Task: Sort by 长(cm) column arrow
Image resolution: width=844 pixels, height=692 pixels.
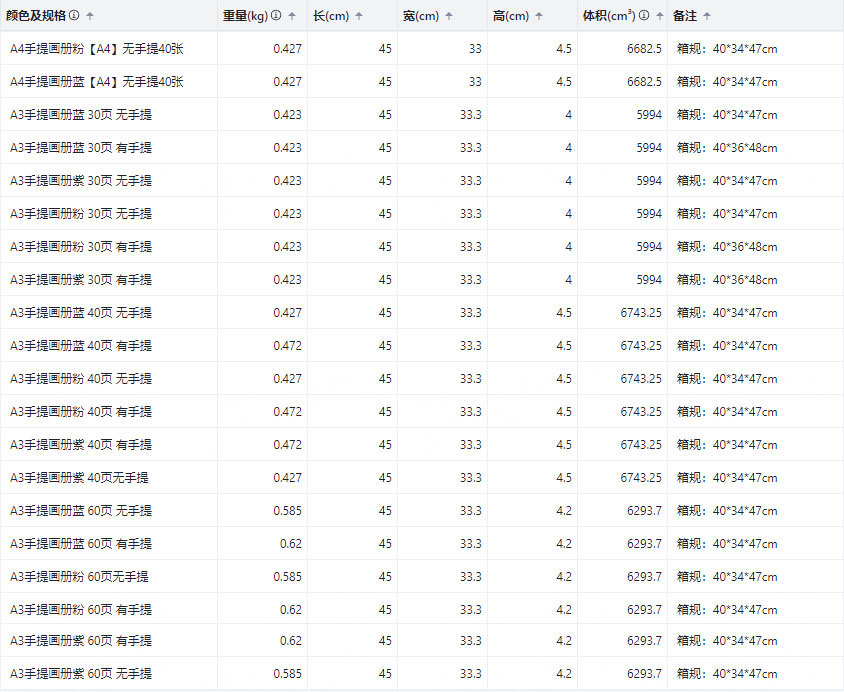Action: [x=359, y=16]
